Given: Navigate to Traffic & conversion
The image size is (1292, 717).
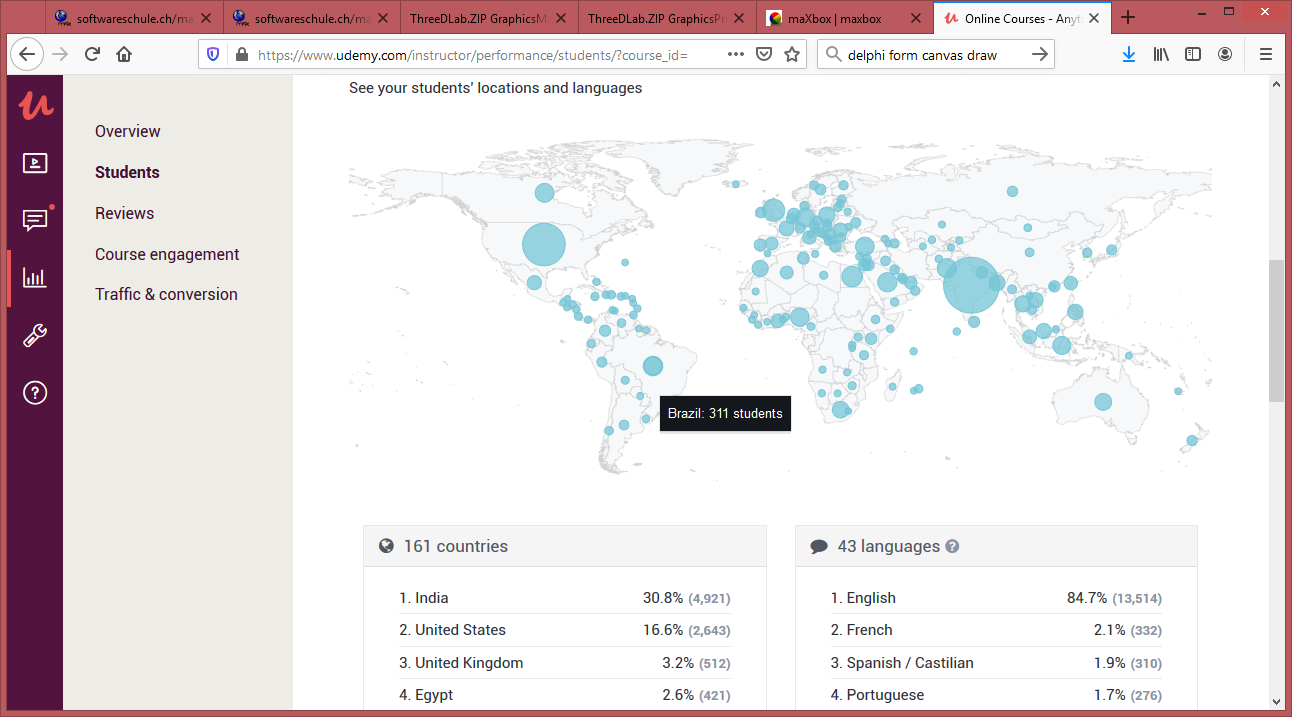Looking at the screenshot, I should 166,294.
